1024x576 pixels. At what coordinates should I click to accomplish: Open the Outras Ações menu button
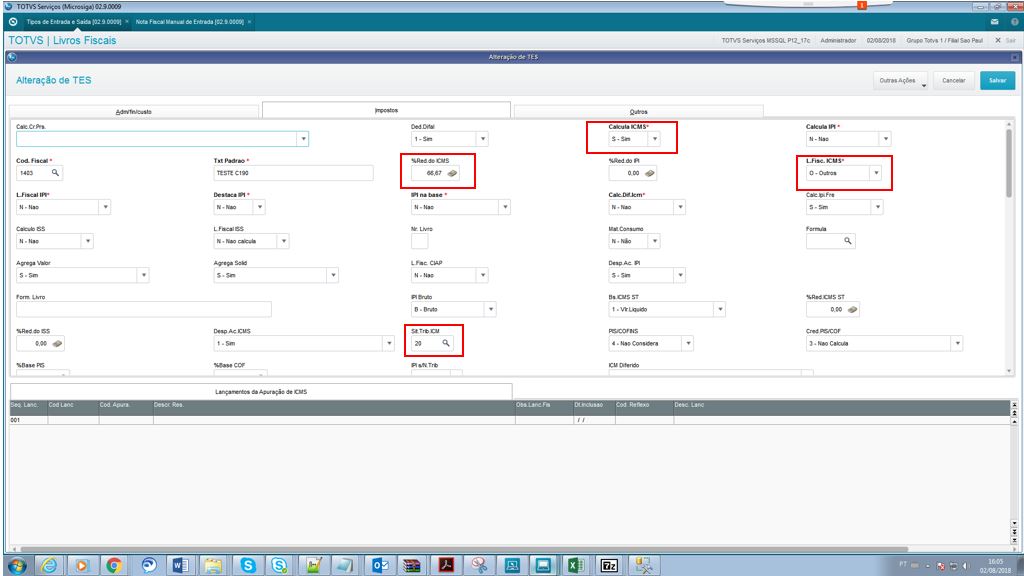click(901, 80)
